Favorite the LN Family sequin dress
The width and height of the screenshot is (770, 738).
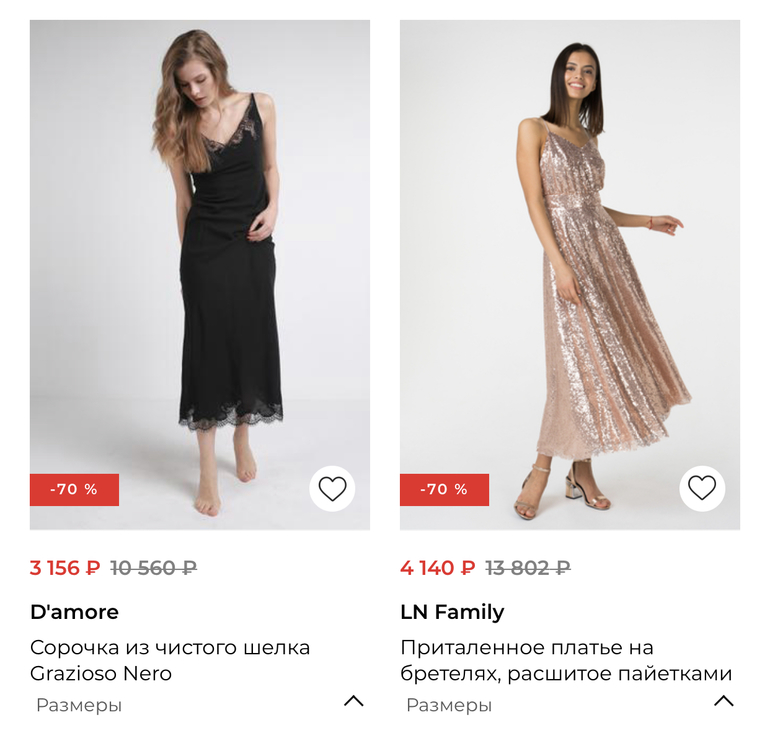[x=702, y=489]
